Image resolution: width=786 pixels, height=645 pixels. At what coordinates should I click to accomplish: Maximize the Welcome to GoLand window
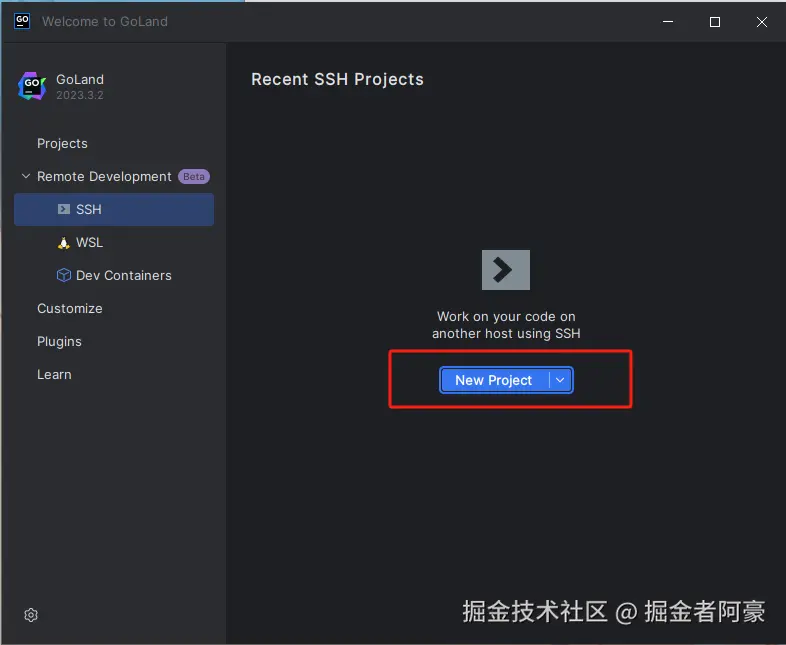[715, 22]
